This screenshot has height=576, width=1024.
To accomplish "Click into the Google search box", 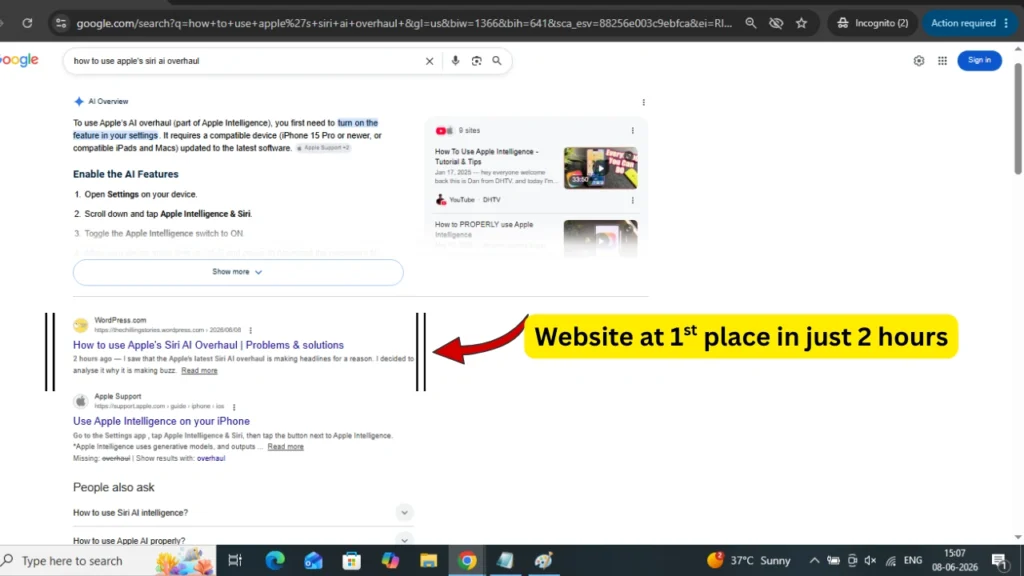I will pos(245,61).
